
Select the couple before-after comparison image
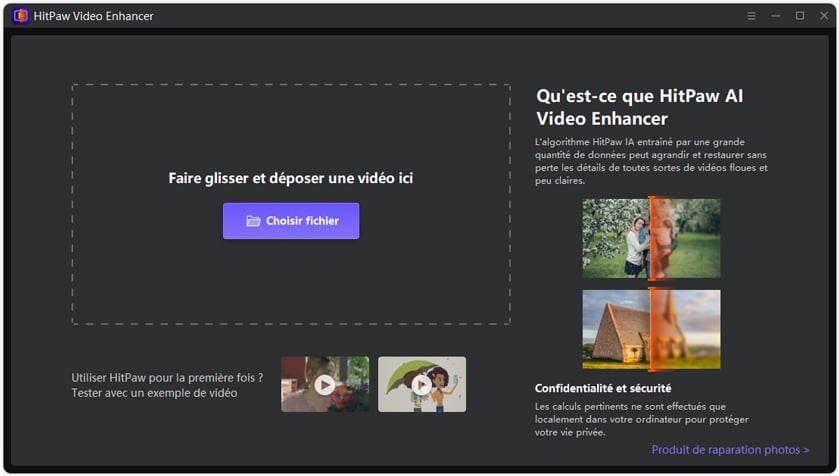[615, 238]
